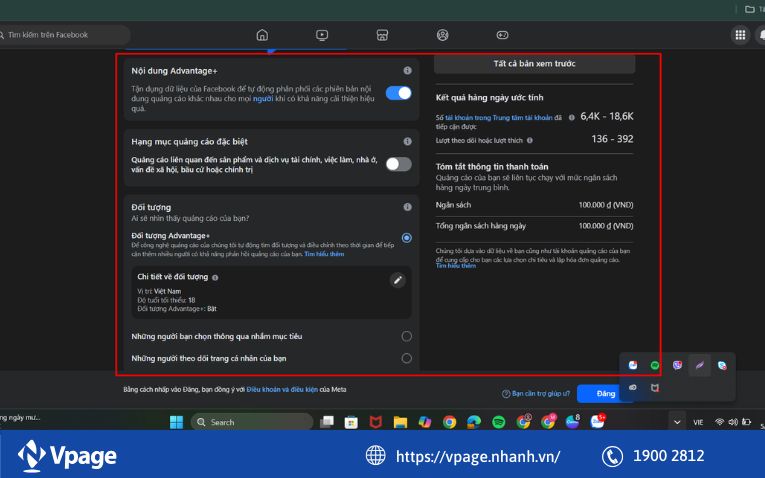Click Kết quả hàng ngày ước tính heading

click(x=489, y=98)
